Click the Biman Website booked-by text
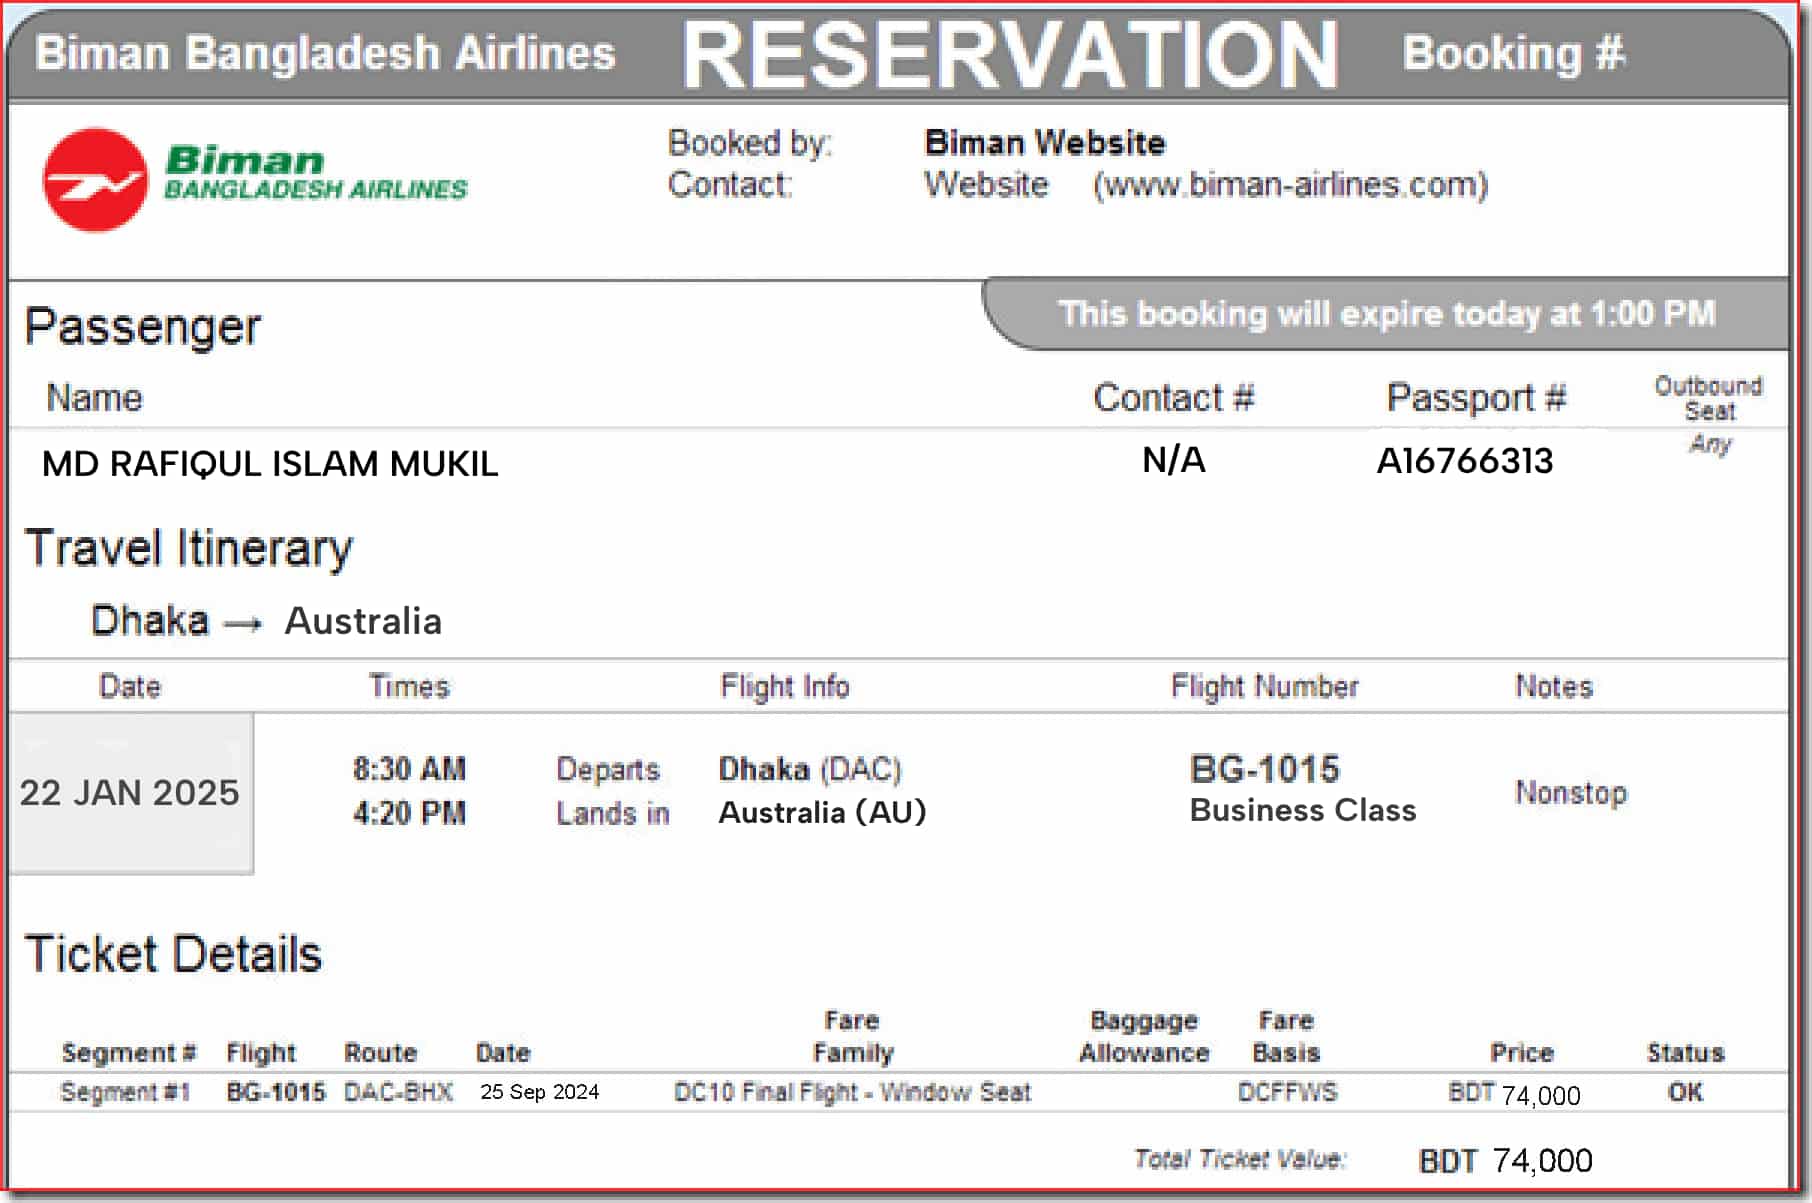1812x1203 pixels. click(x=1044, y=143)
